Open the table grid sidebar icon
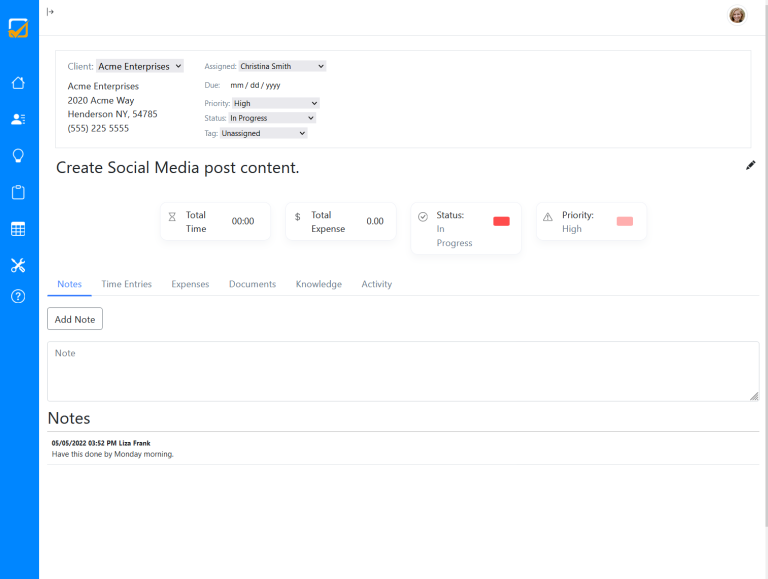Screen dimensions: 768x579 (18, 229)
